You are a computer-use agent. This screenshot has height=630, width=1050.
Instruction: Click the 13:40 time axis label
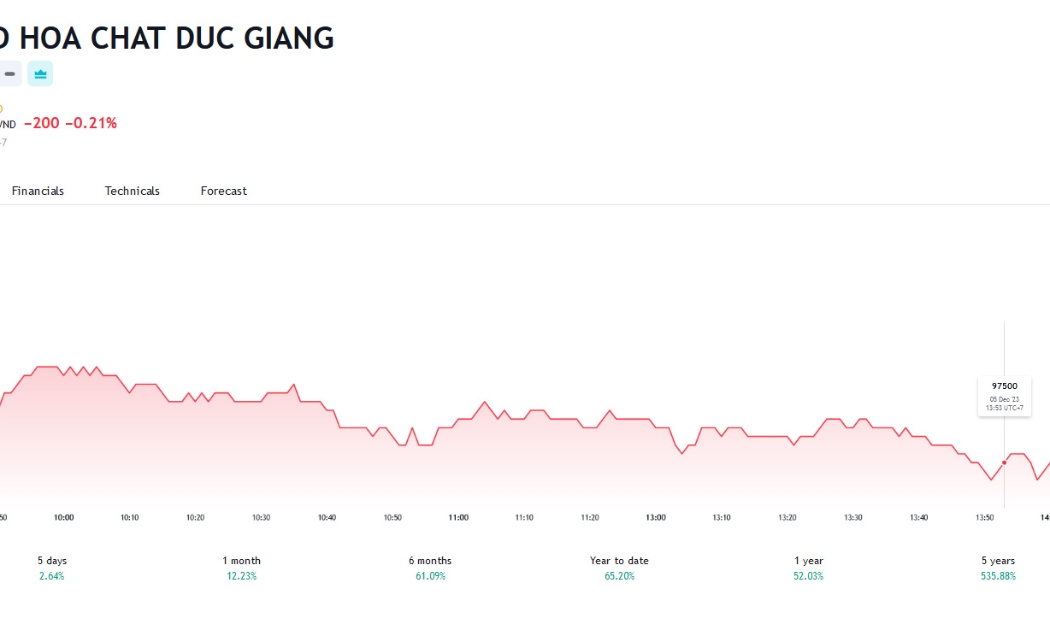coord(919,518)
